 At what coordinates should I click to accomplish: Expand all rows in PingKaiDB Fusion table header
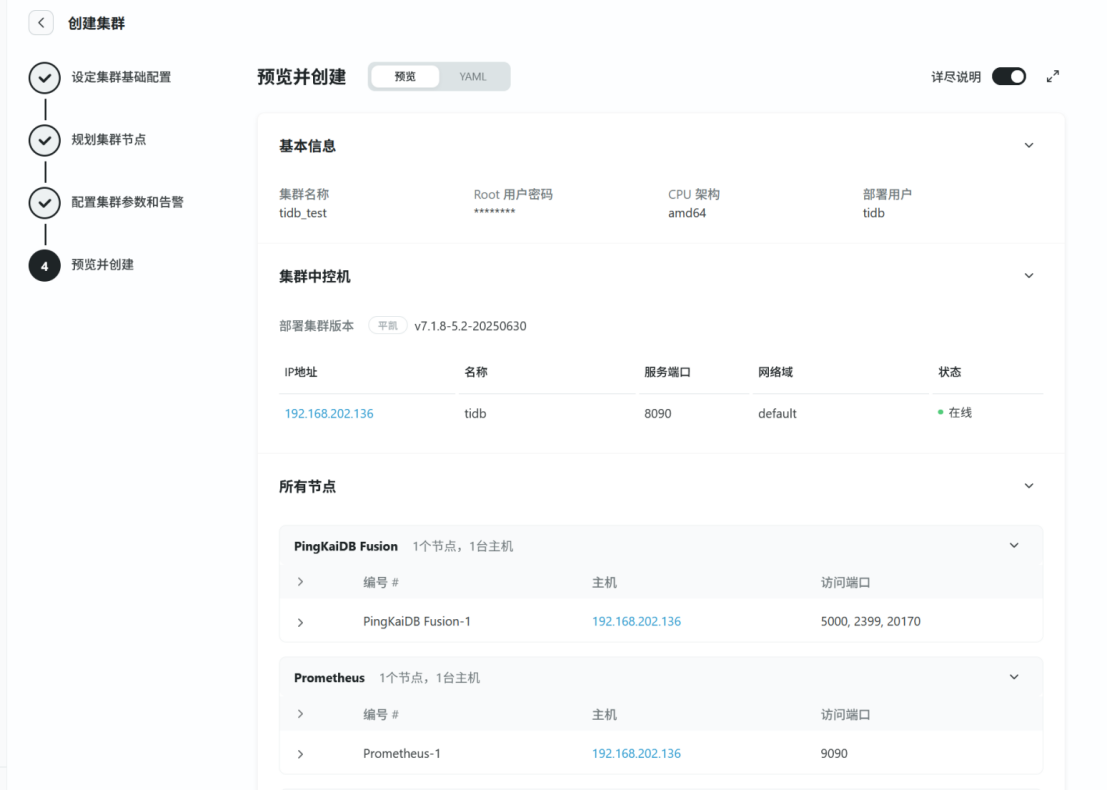(x=300, y=582)
